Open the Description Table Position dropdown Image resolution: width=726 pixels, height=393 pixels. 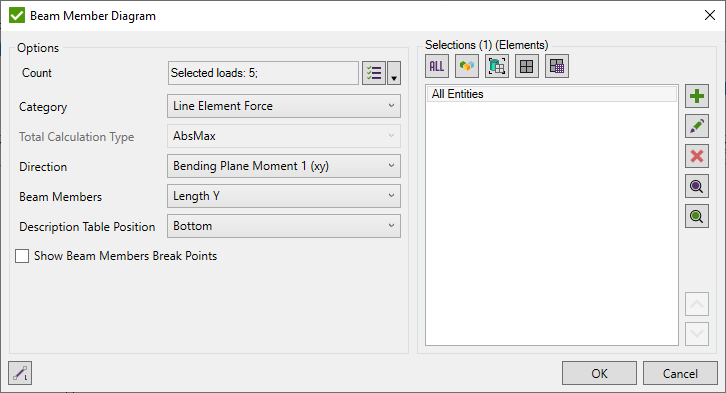click(284, 226)
